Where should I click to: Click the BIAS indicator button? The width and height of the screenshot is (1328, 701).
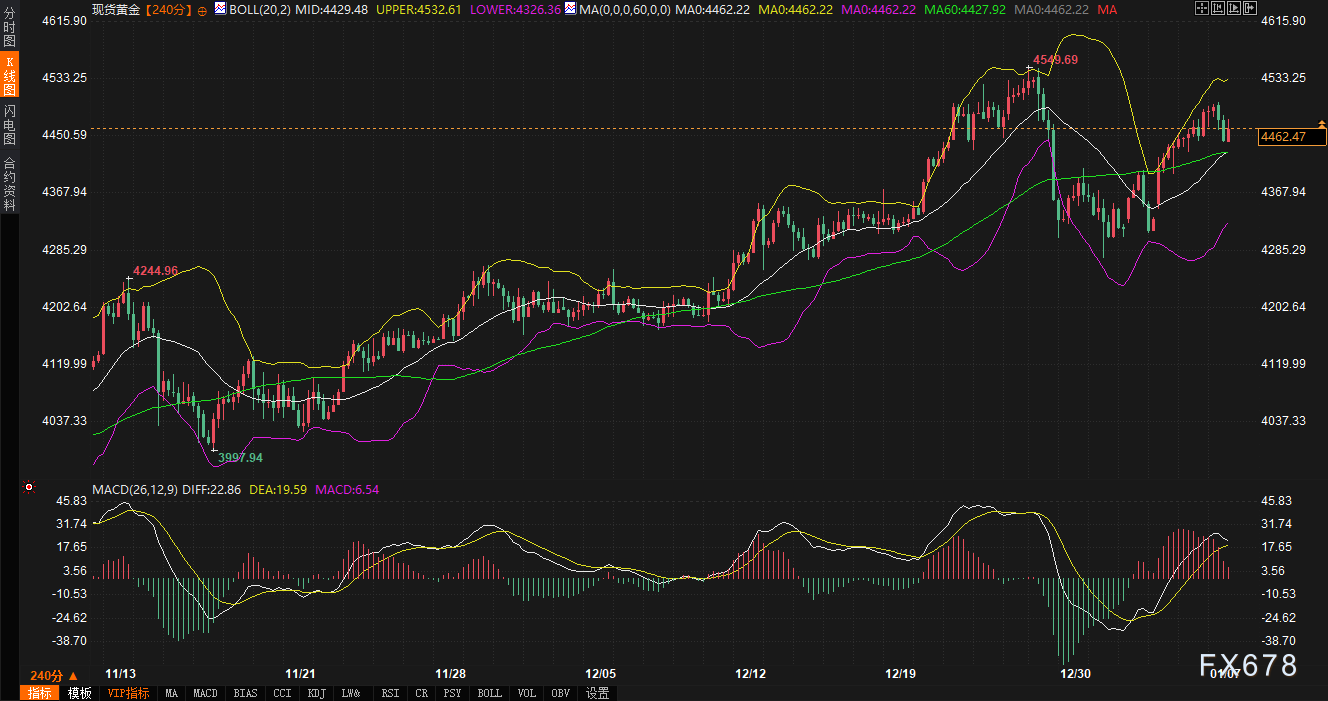[x=245, y=693]
